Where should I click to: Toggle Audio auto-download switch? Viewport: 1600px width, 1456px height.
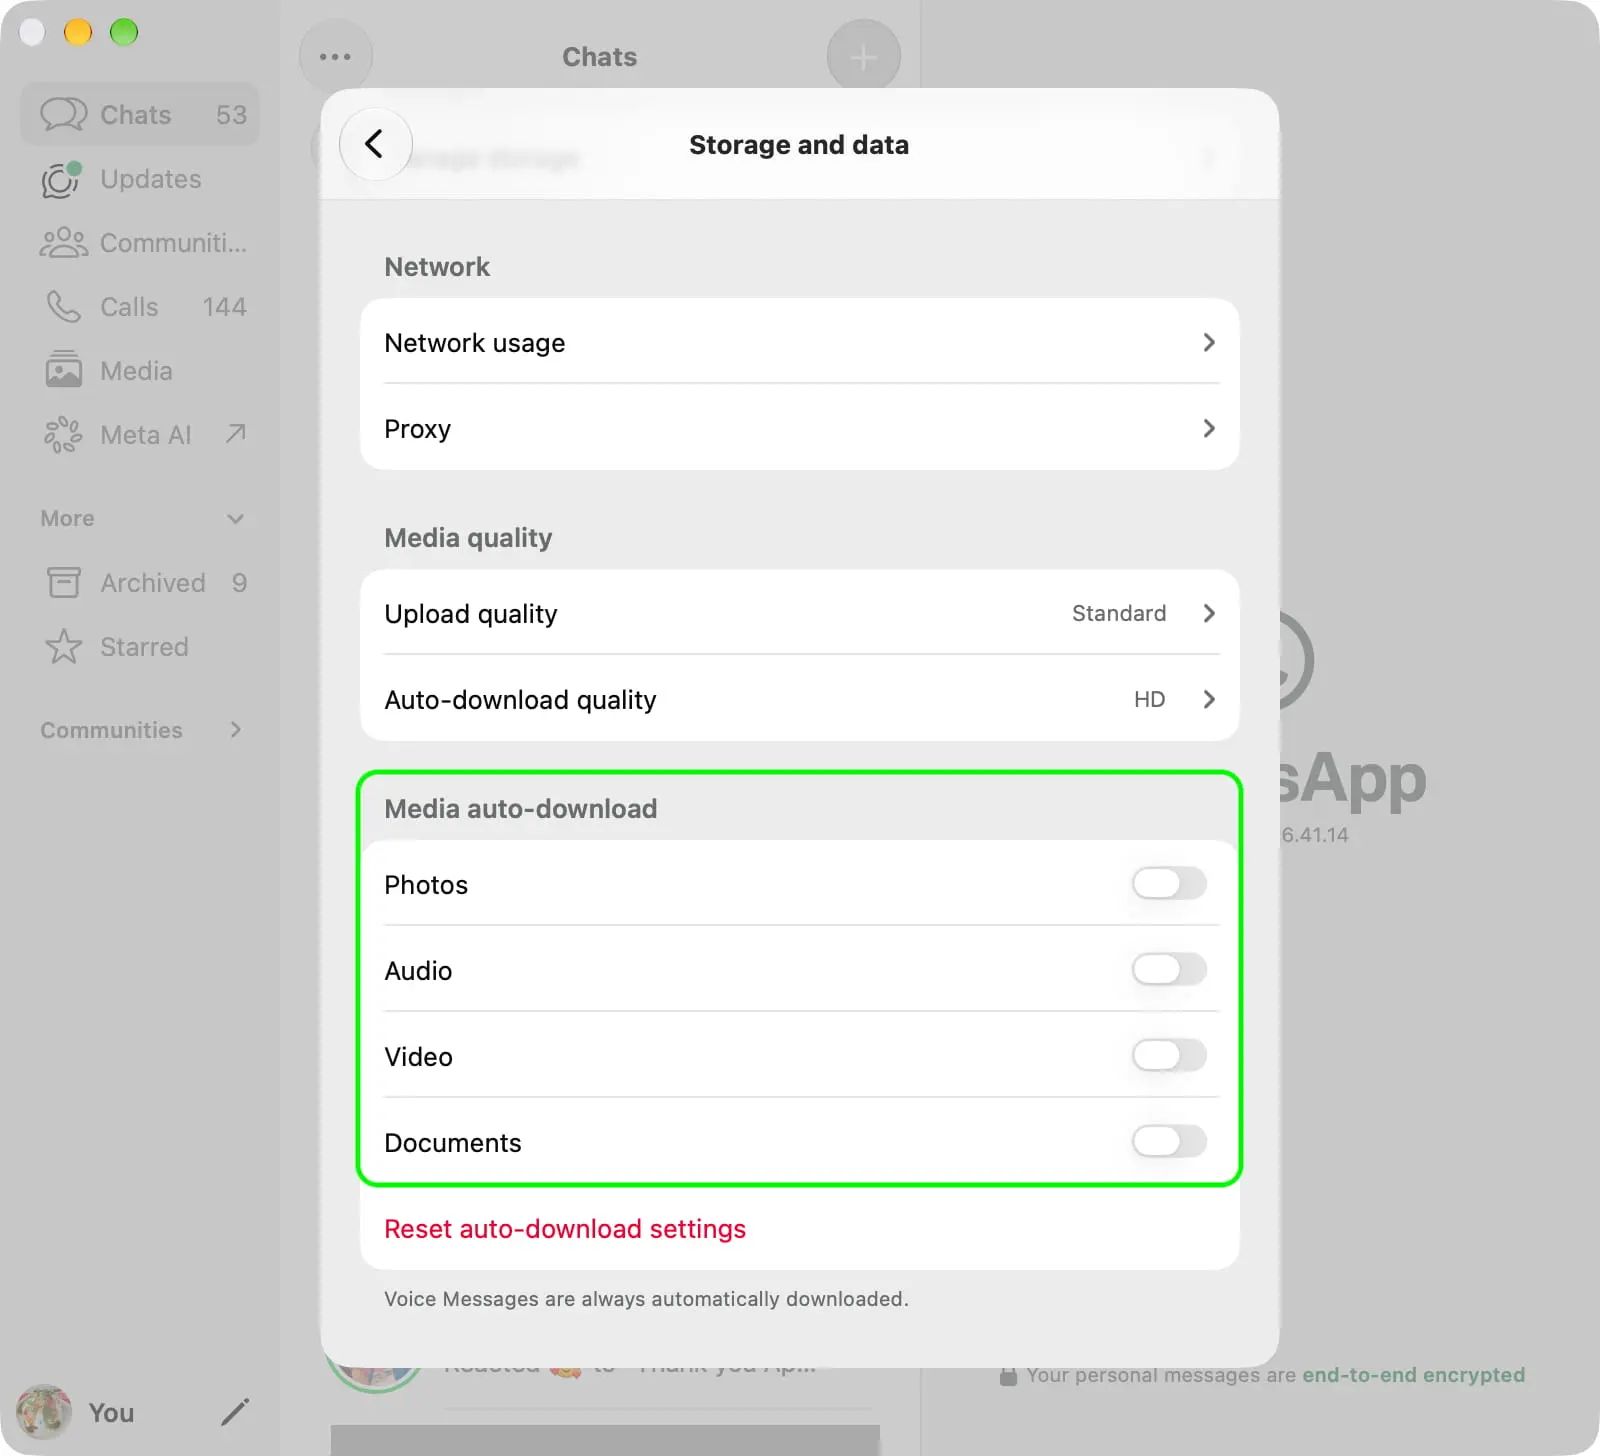click(x=1169, y=970)
